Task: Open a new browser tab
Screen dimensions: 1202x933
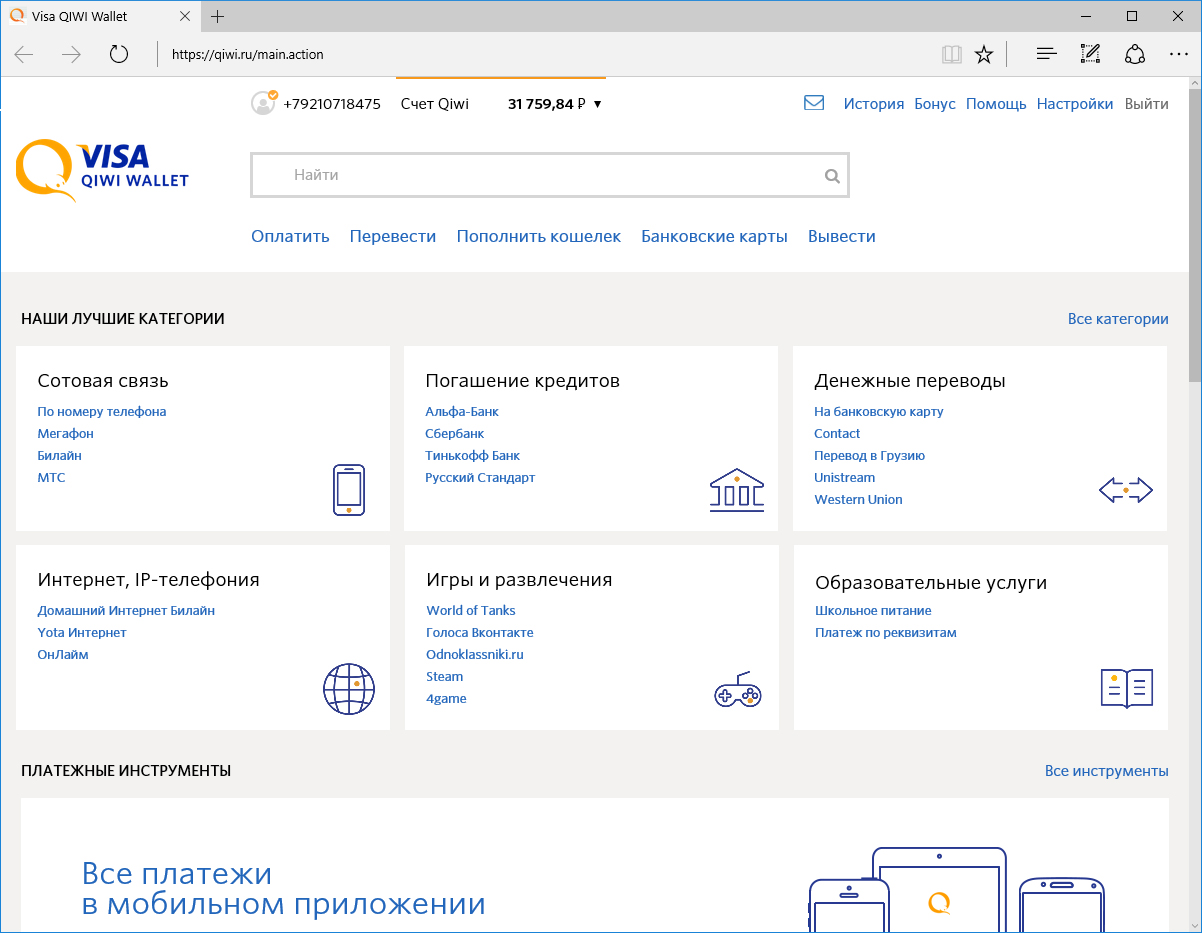Action: 217,16
